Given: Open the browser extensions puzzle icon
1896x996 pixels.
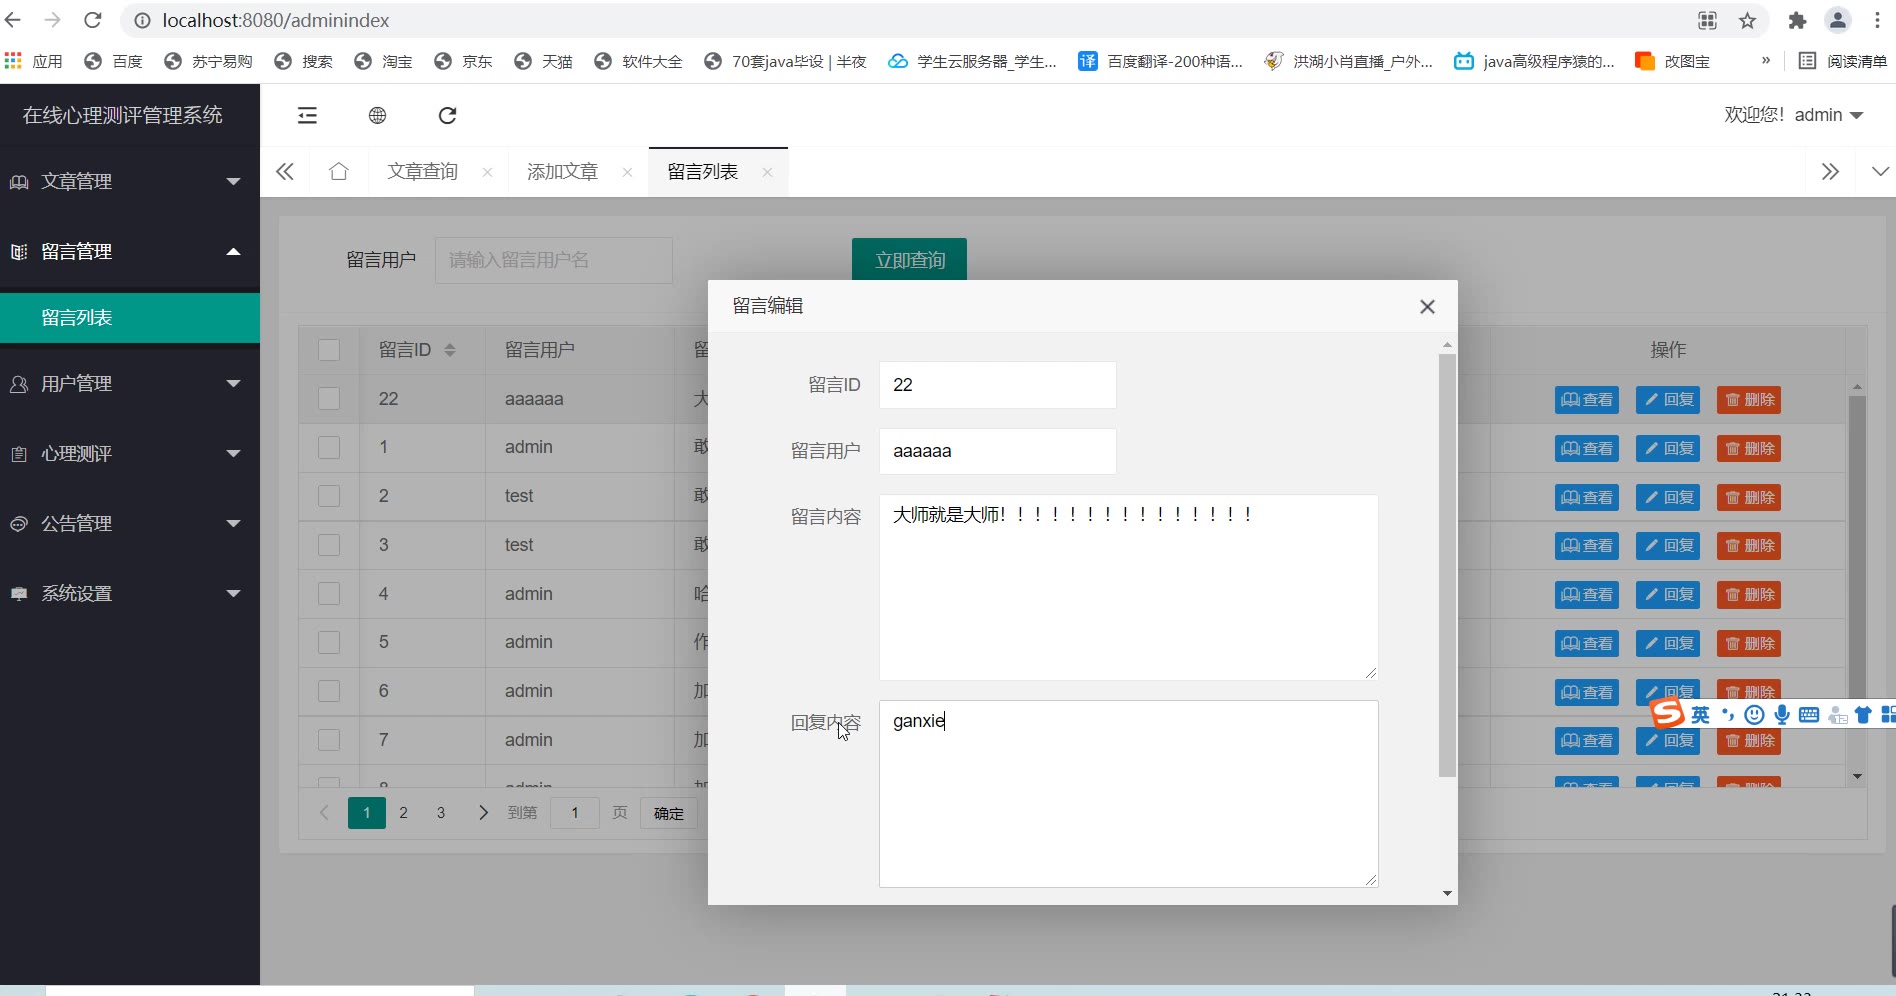Looking at the screenshot, I should tap(1797, 20).
